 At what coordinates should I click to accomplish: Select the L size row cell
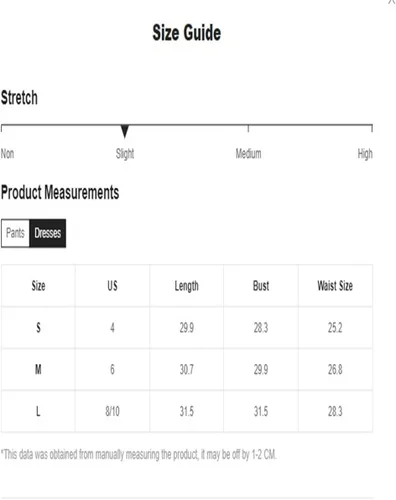click(x=38, y=411)
